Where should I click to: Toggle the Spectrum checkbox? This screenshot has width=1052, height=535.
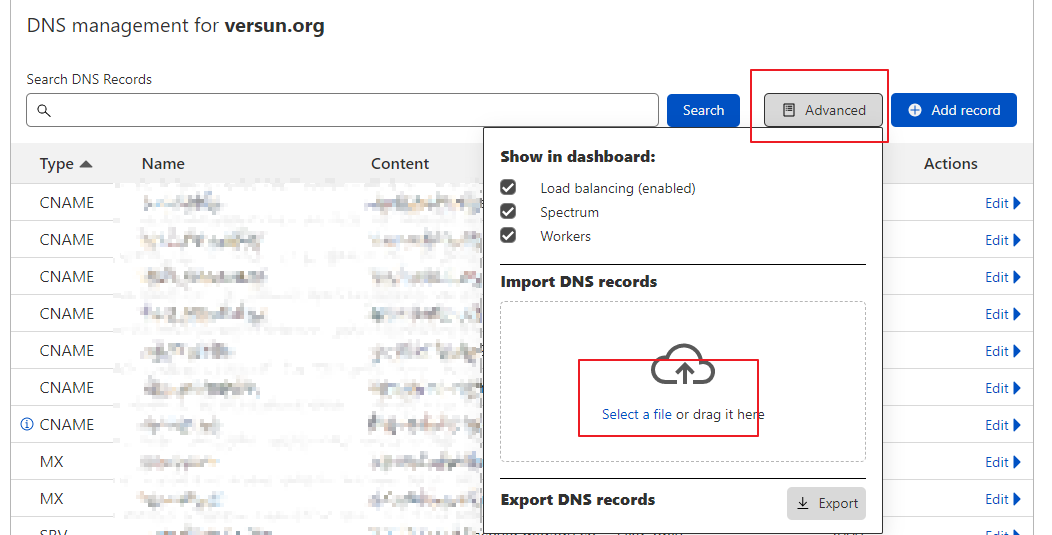coord(508,212)
